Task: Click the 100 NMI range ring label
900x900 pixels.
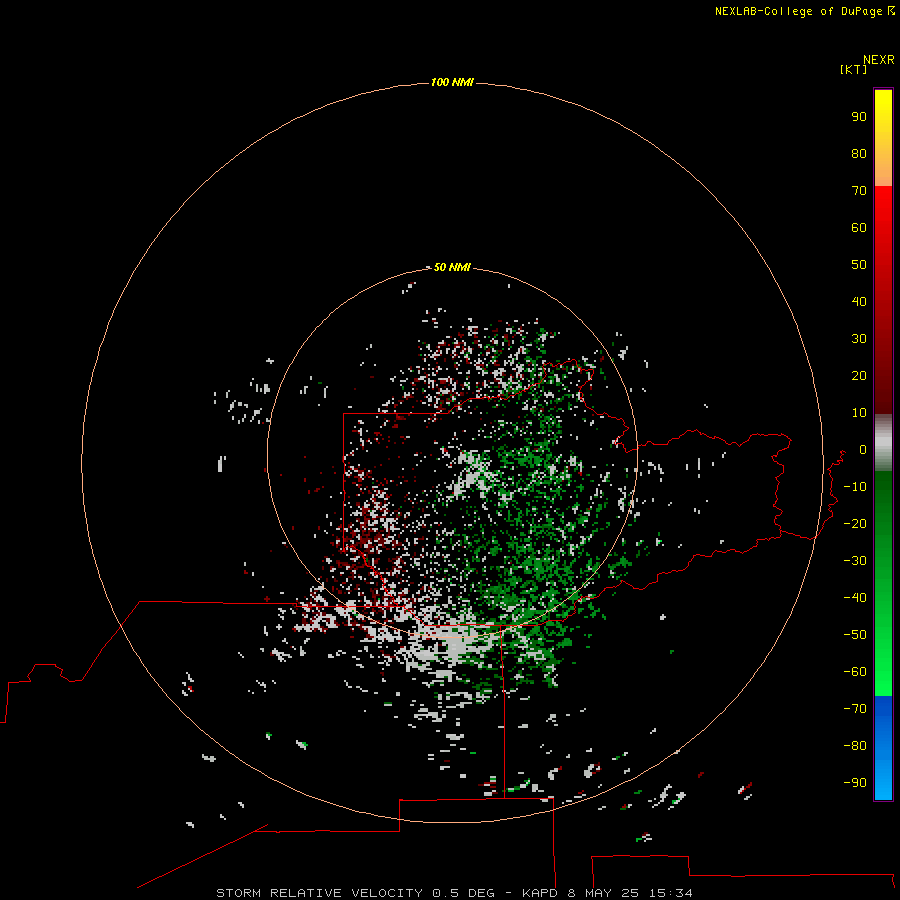Action: click(x=452, y=83)
